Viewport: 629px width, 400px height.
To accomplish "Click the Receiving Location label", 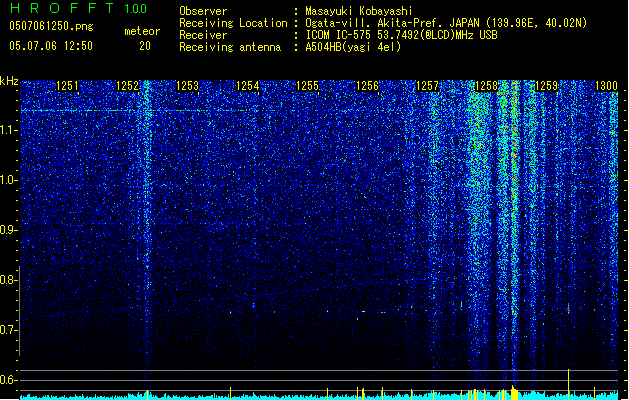I will pos(233,23).
